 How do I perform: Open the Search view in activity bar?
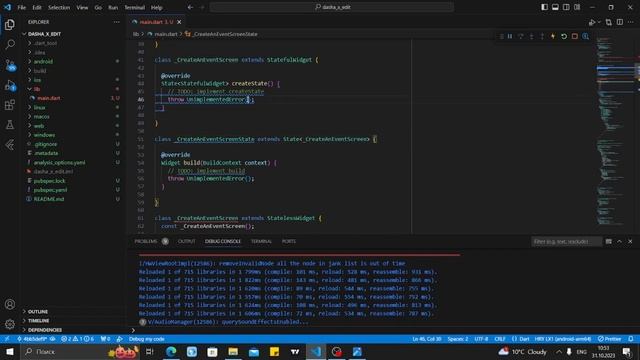[10, 44]
